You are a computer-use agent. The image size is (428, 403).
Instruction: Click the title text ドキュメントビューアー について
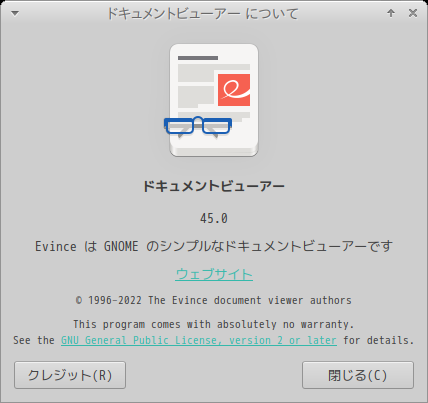pos(203,14)
